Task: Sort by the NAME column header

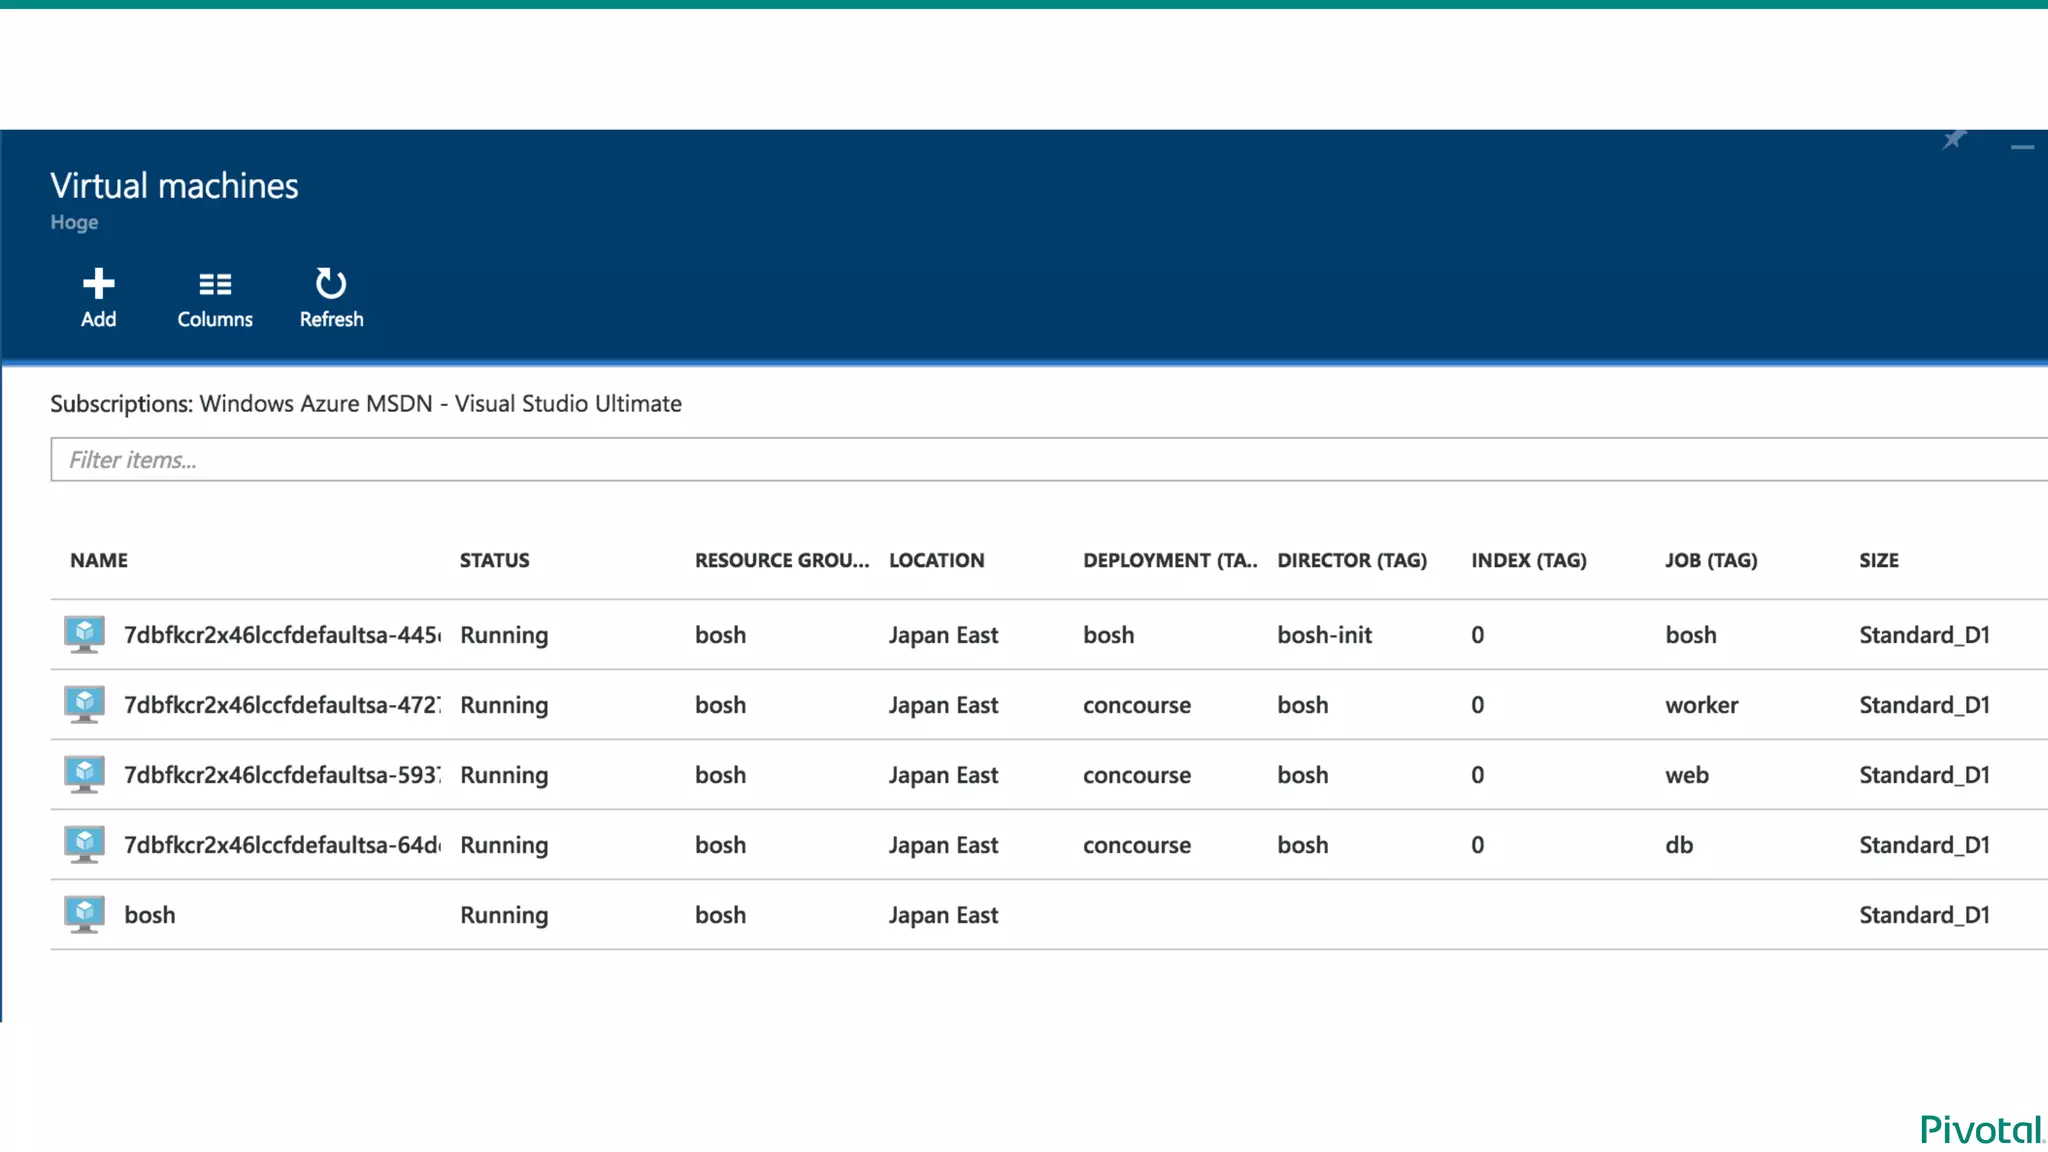Action: click(x=99, y=560)
